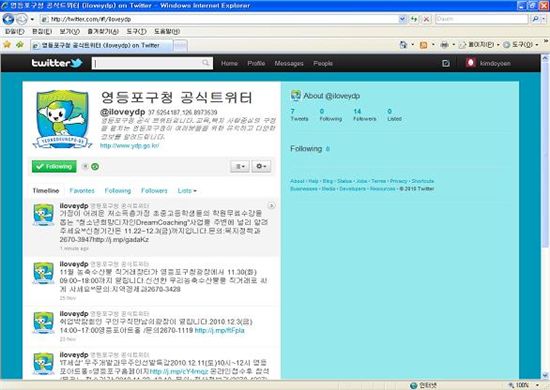550x390 pixels.
Task: Click the kimdoyeon avatar in the header
Action: (471, 63)
